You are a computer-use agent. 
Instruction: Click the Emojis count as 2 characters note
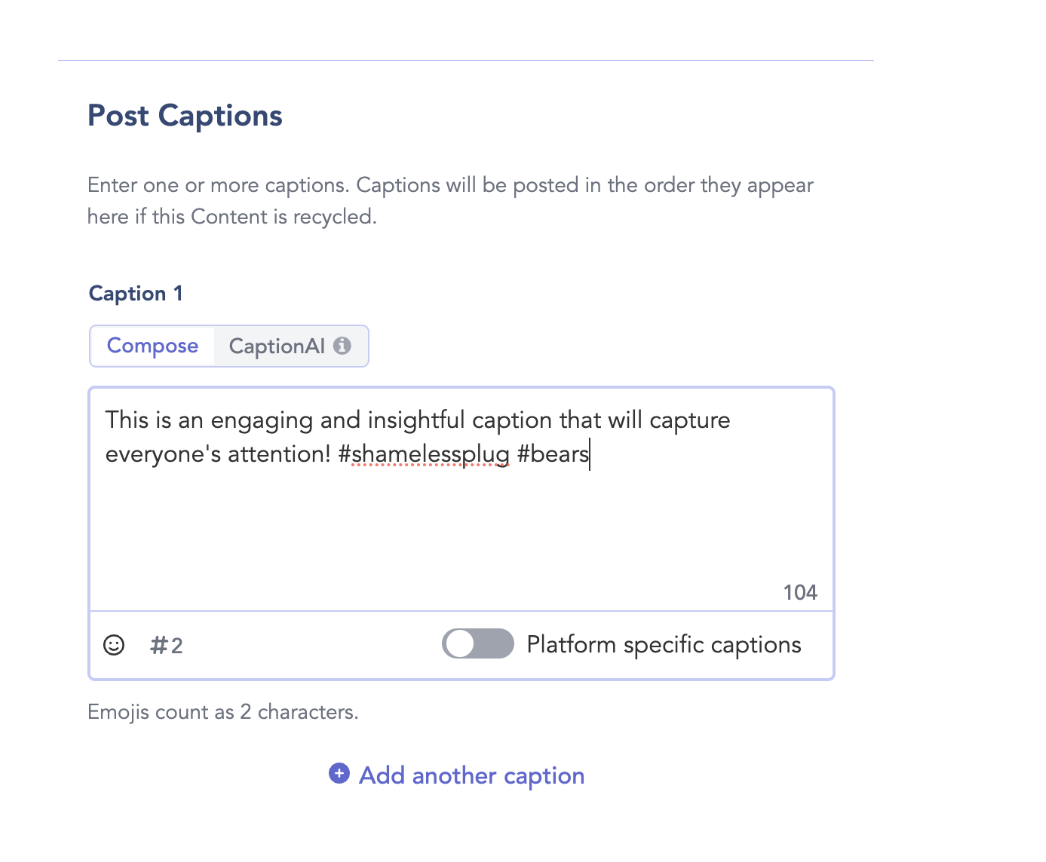(223, 712)
